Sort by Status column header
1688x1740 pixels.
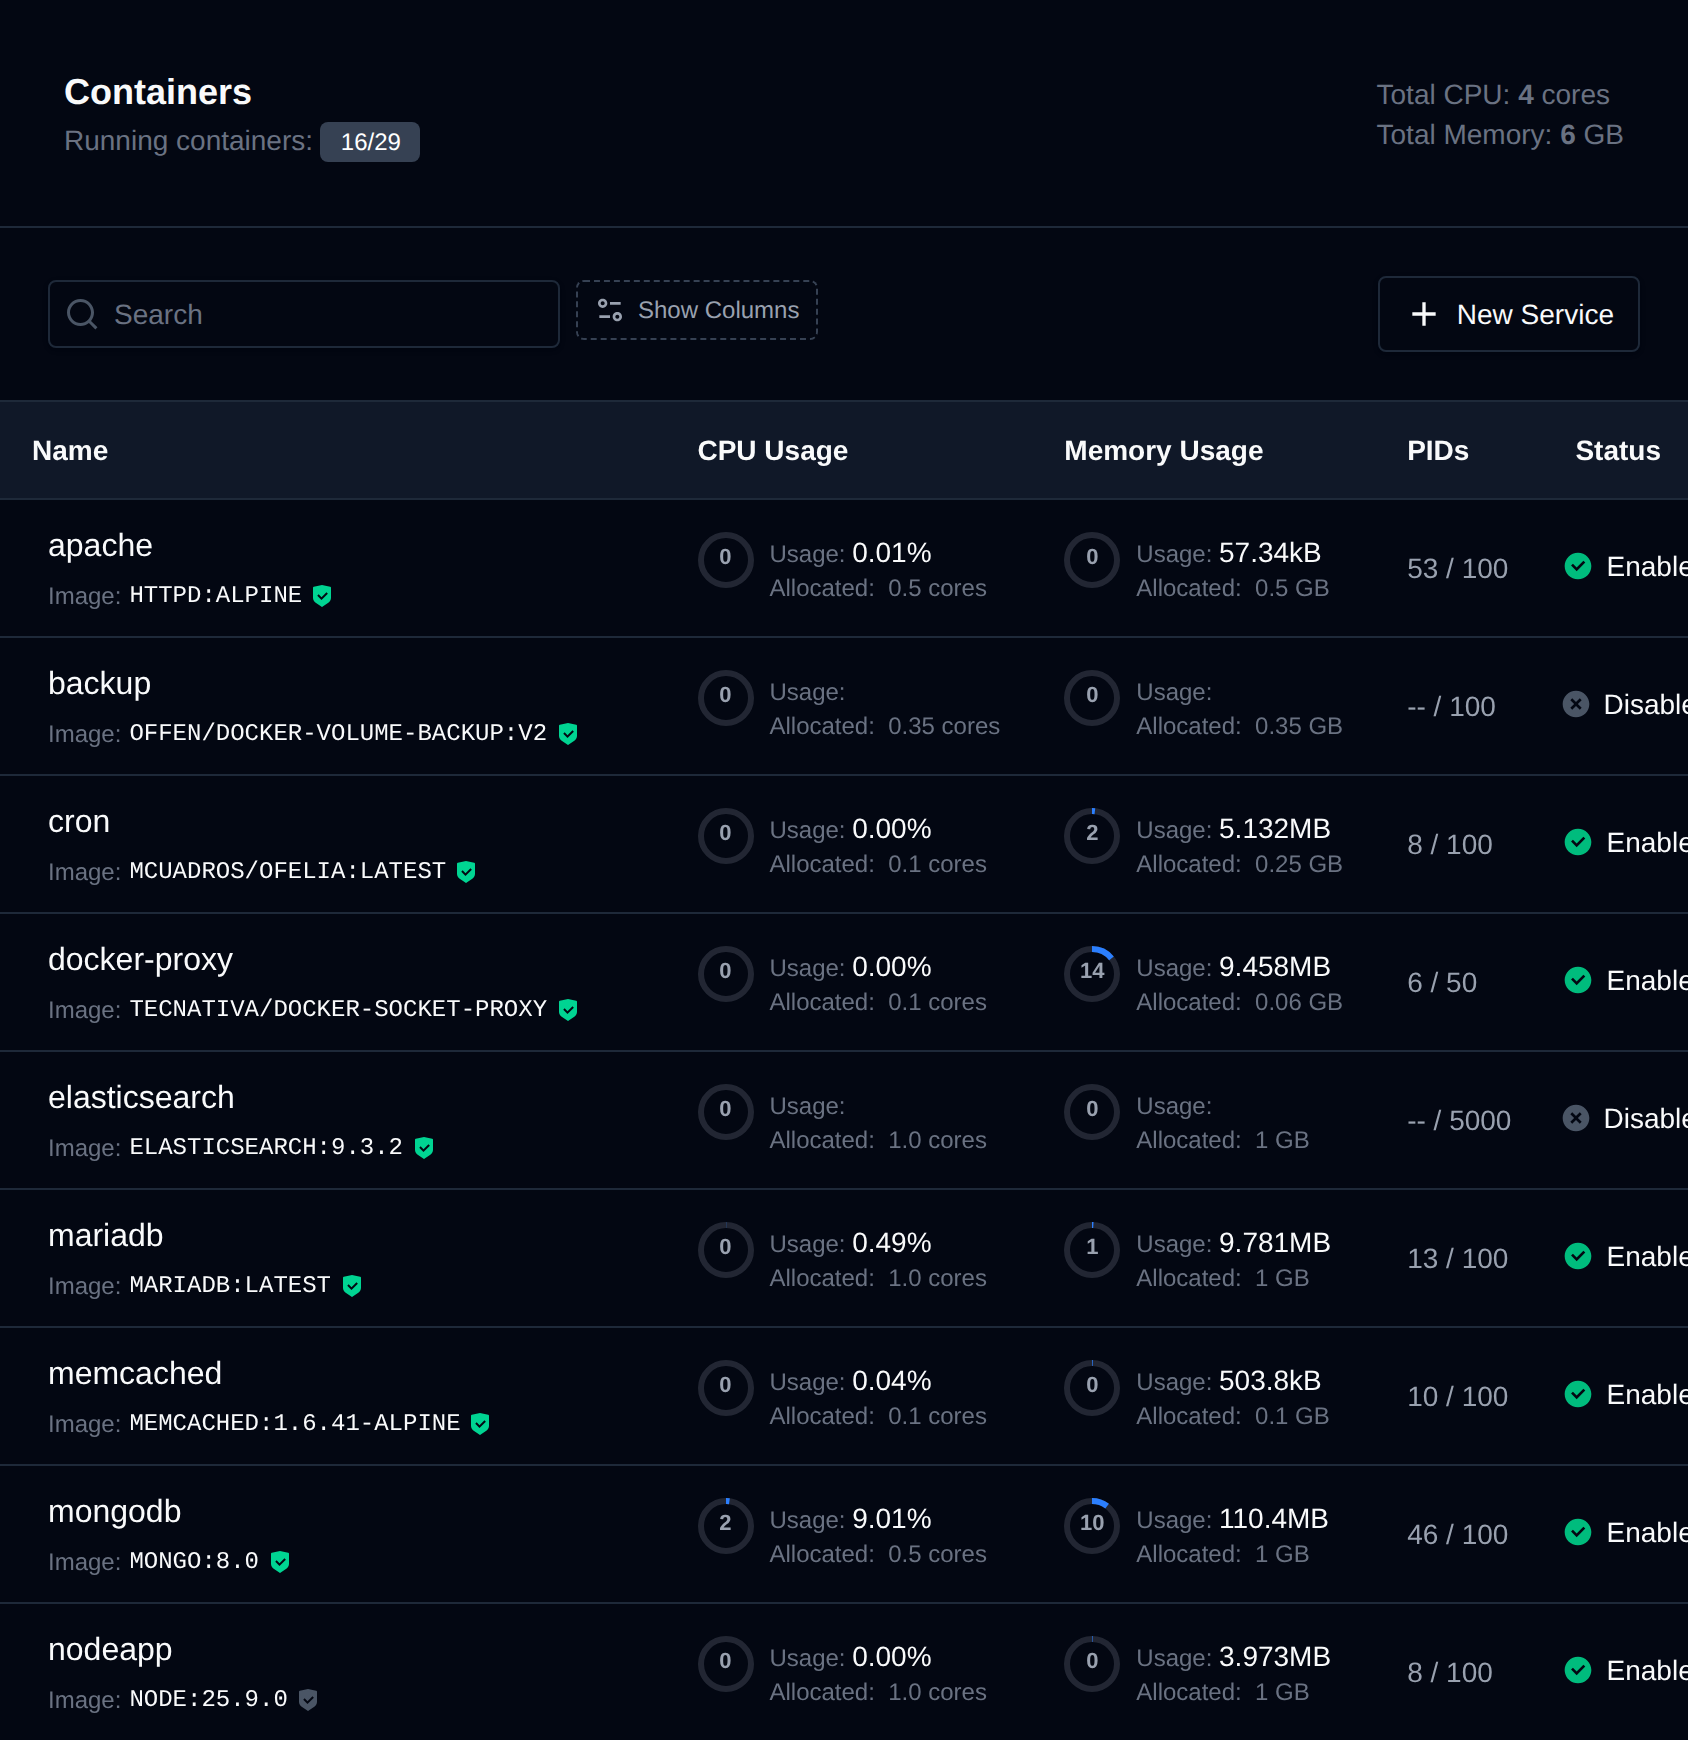coord(1617,451)
